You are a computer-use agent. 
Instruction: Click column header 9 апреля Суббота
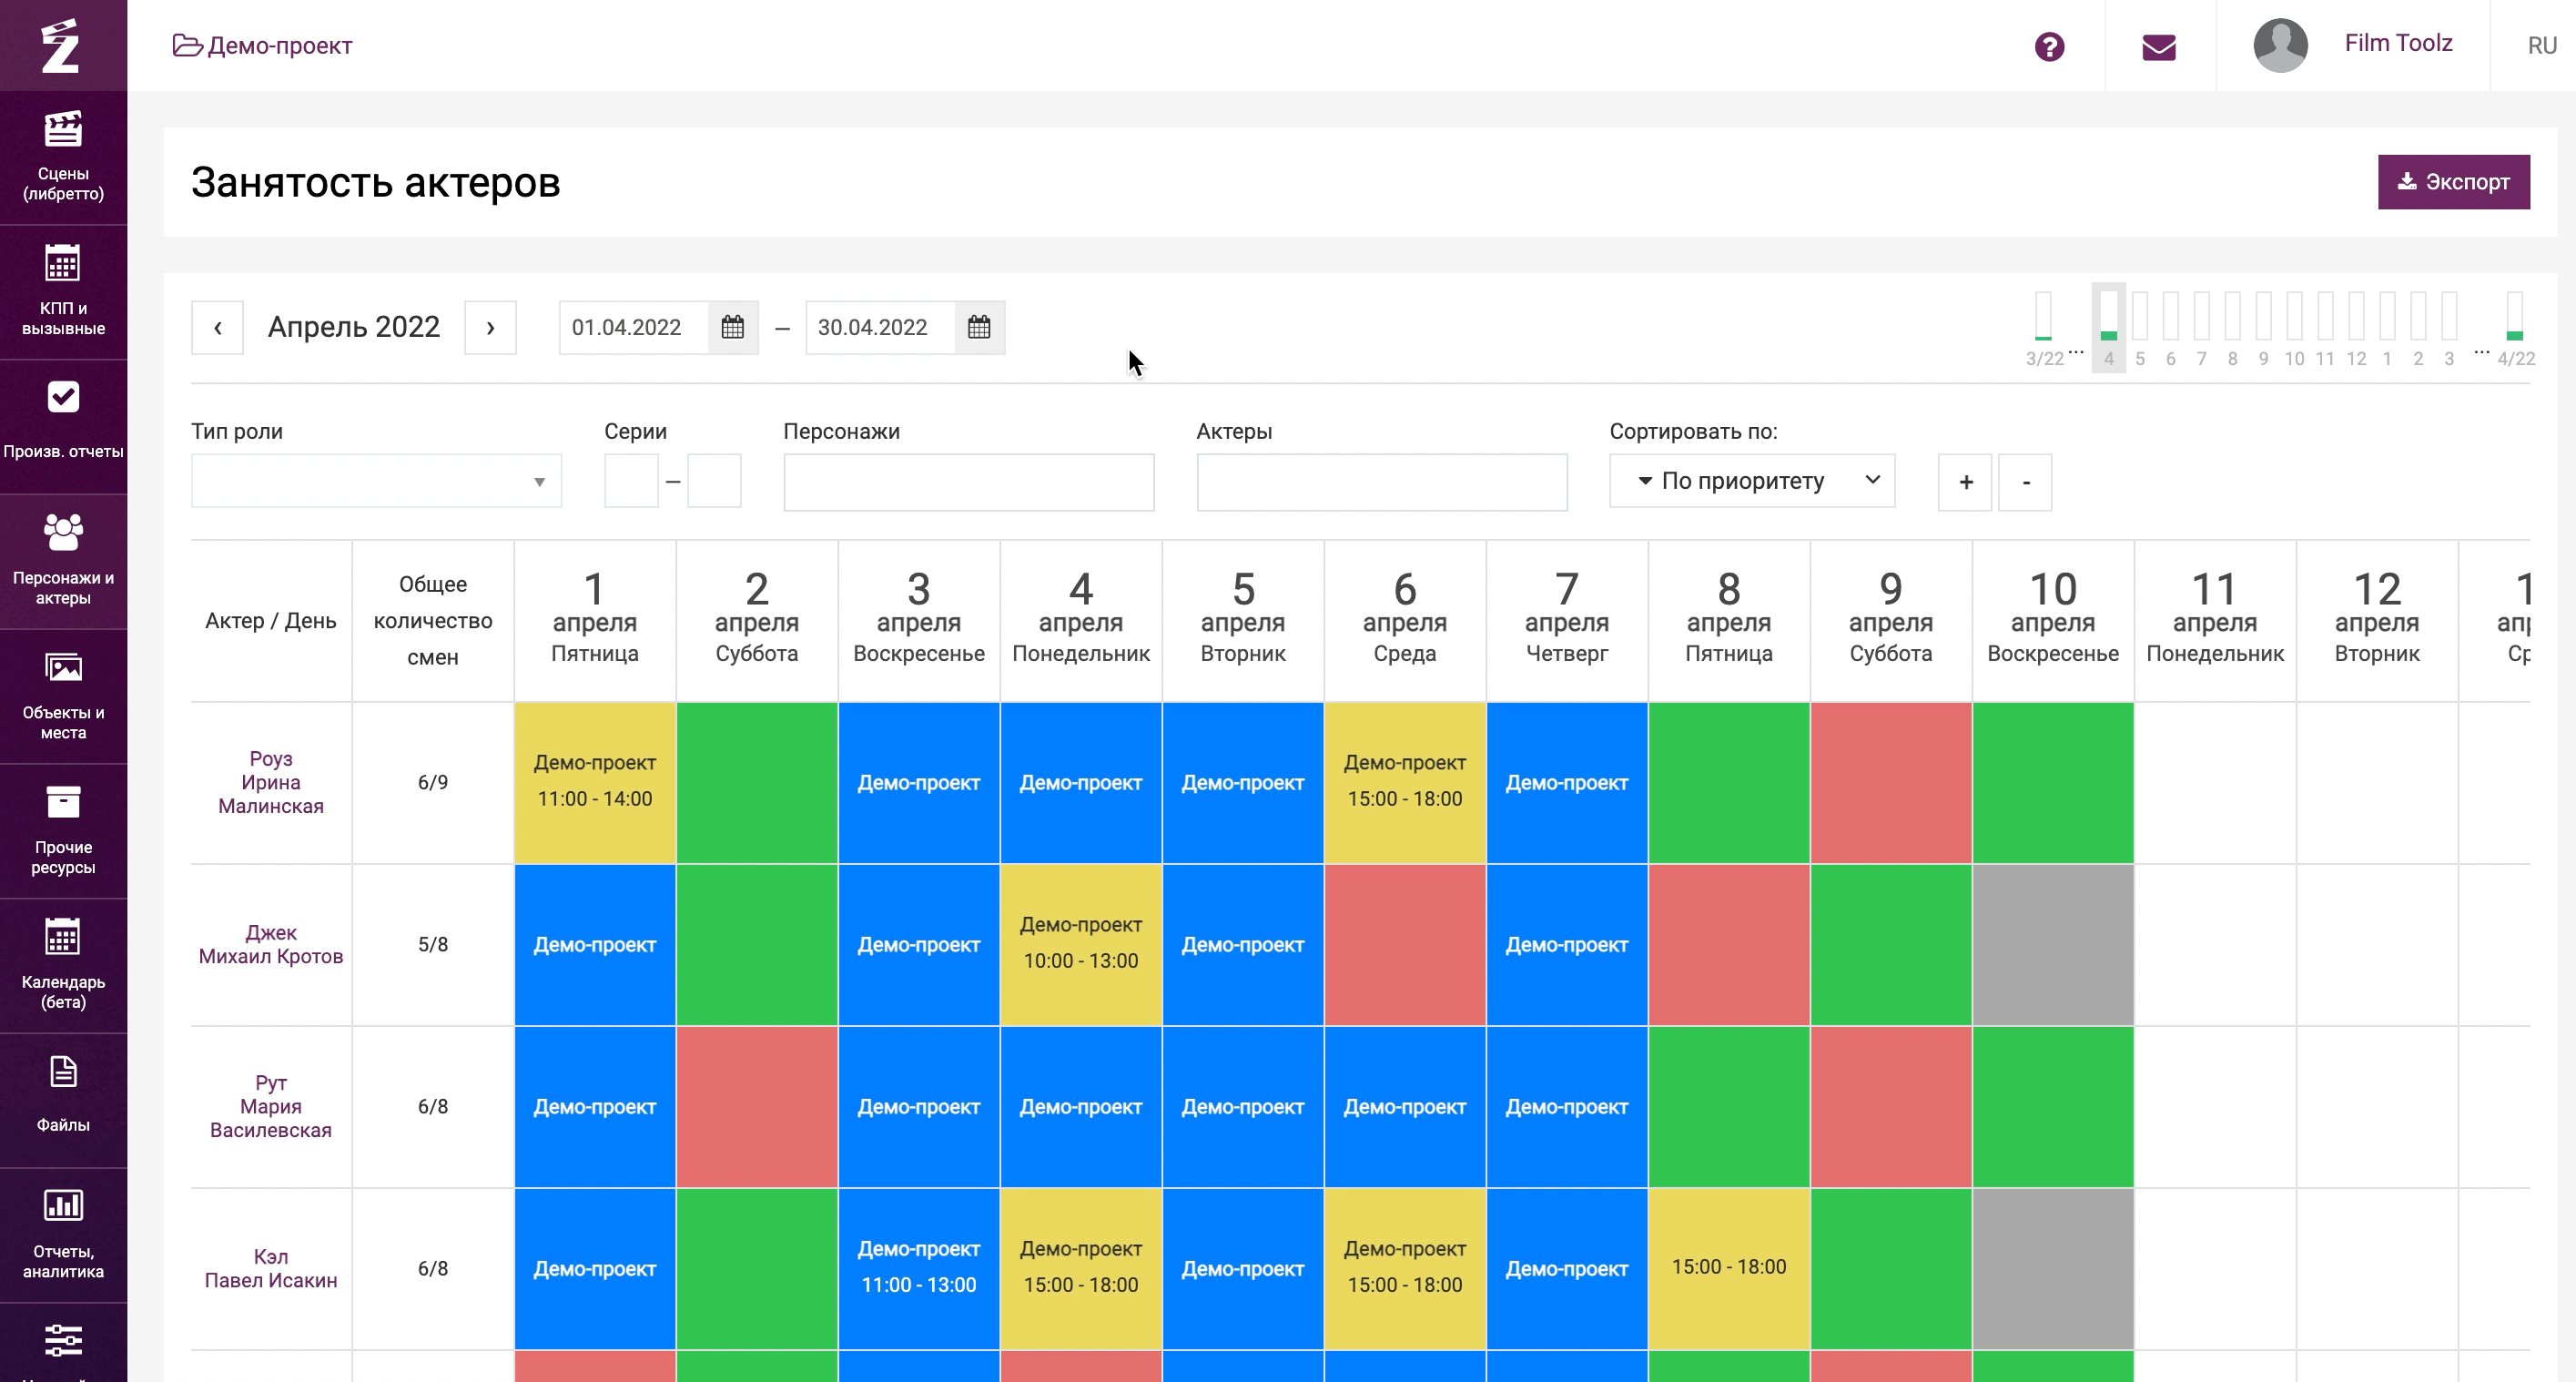point(1891,620)
